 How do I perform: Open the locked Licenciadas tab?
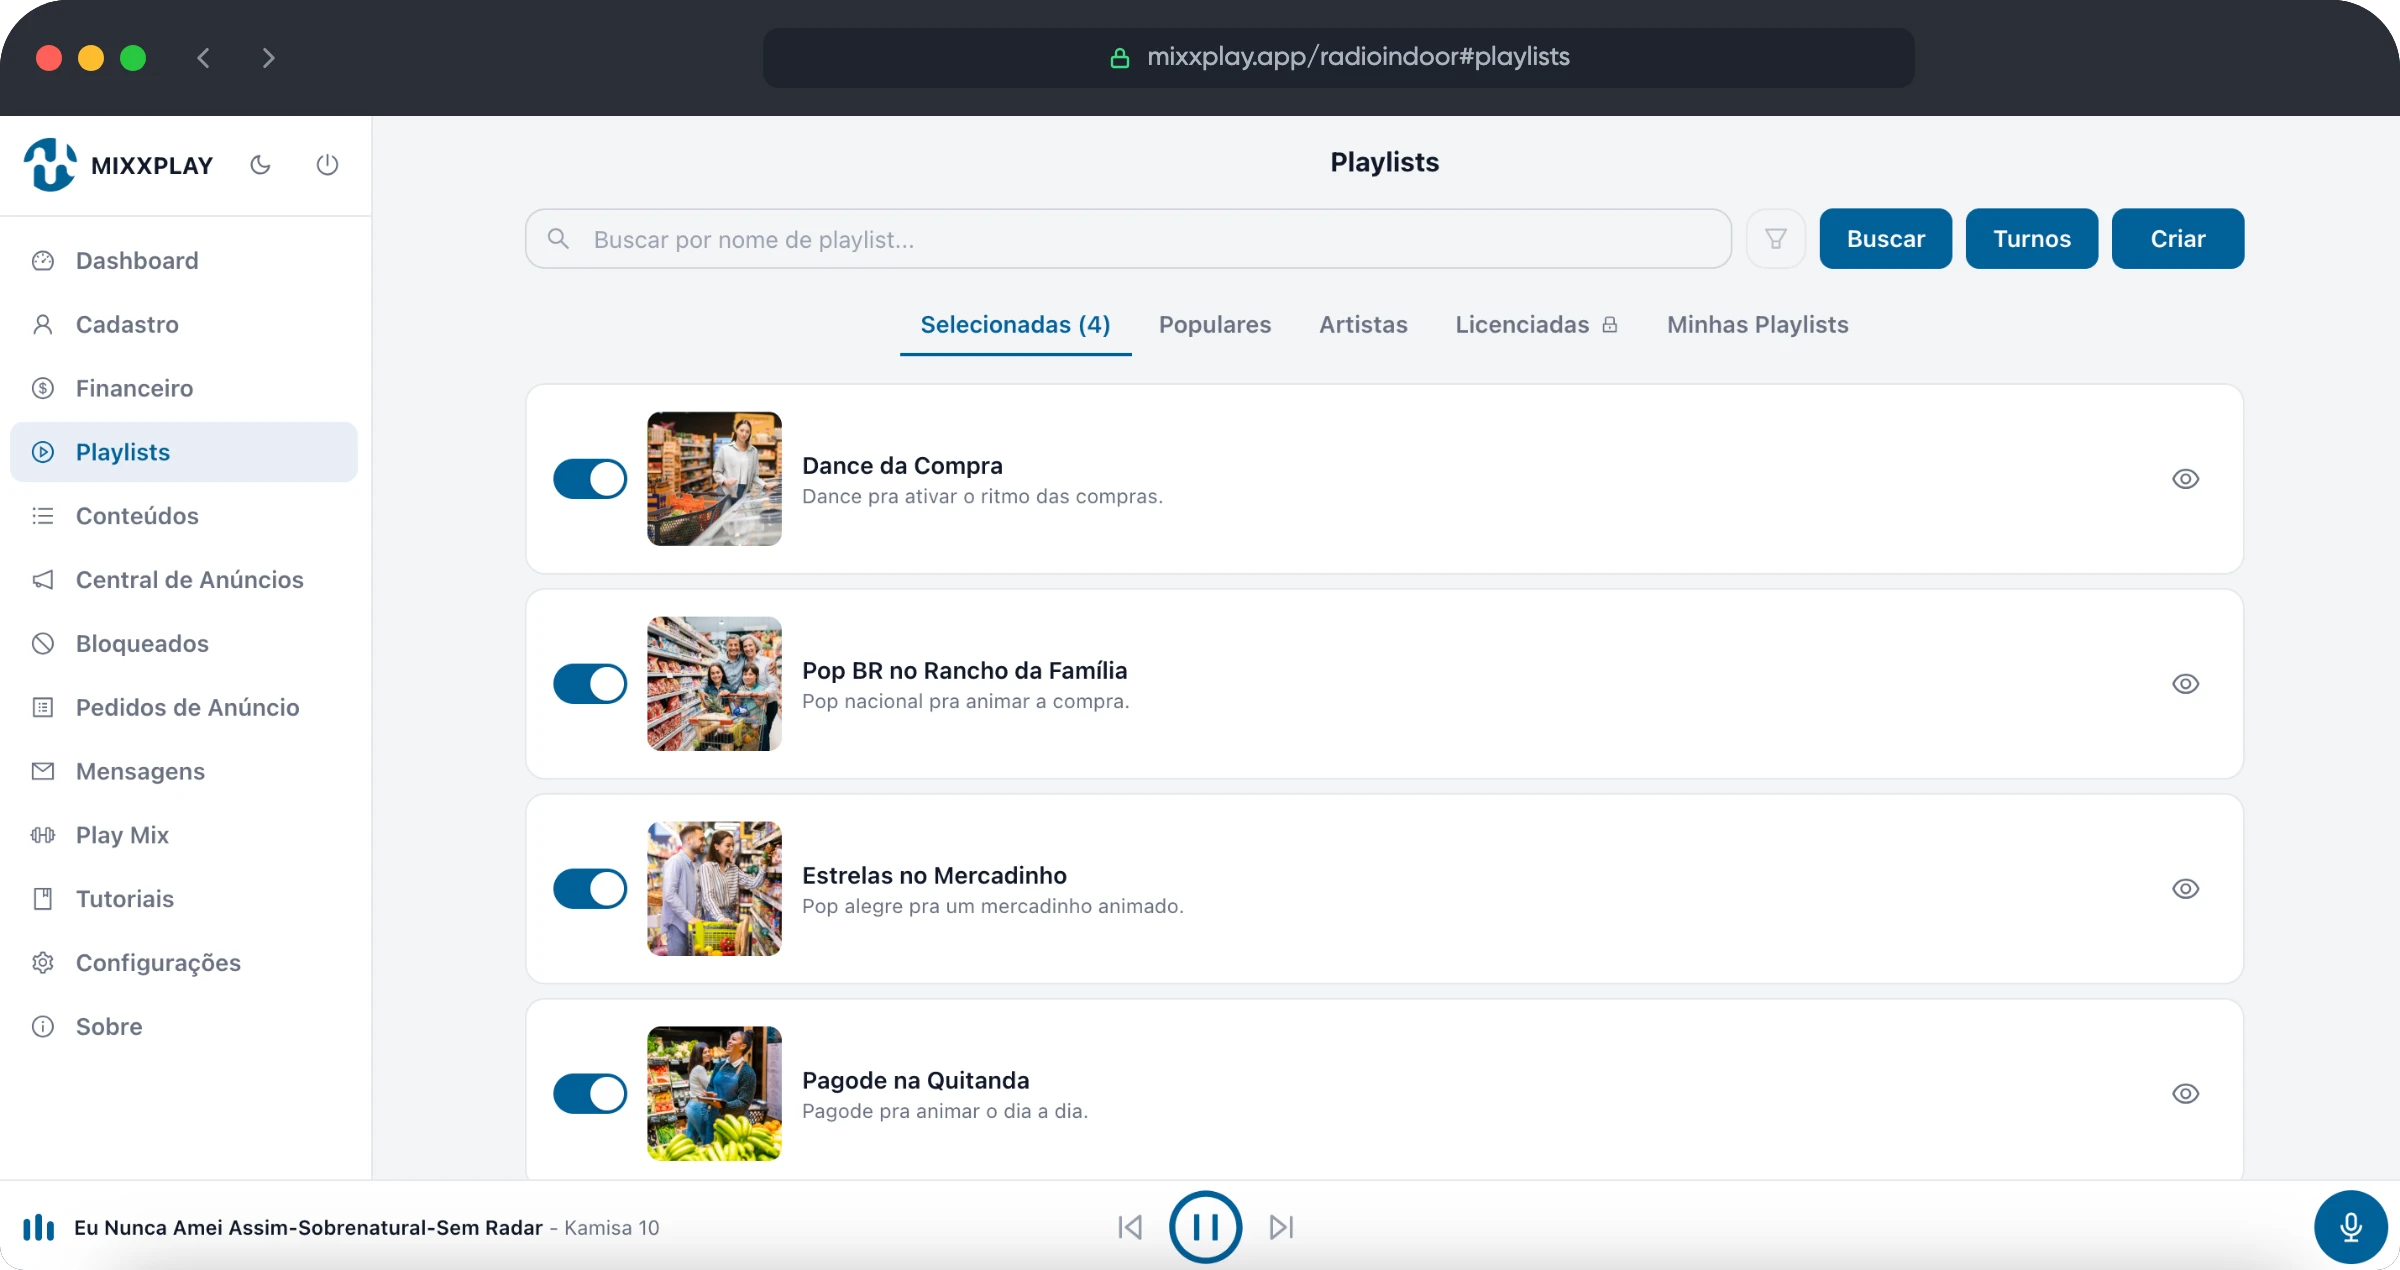(x=1536, y=325)
